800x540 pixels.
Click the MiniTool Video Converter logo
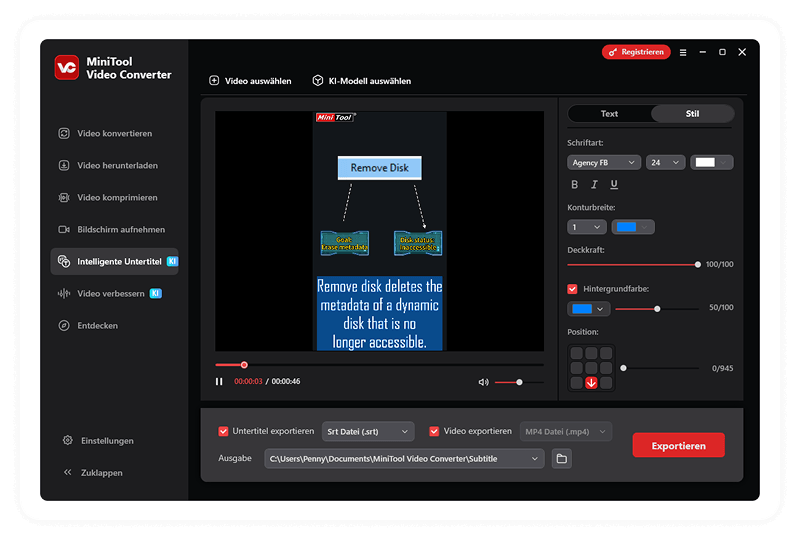[67, 67]
